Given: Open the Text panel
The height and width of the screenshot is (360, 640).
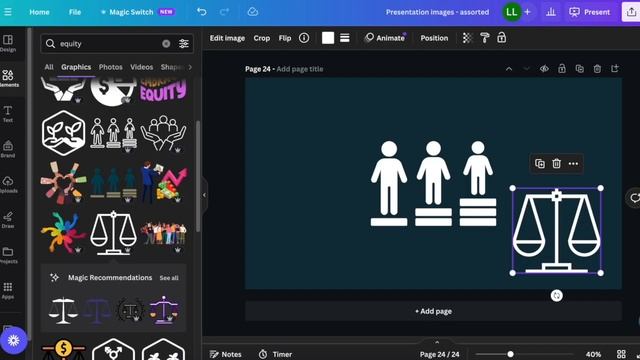Looking at the screenshot, I should 8,114.
